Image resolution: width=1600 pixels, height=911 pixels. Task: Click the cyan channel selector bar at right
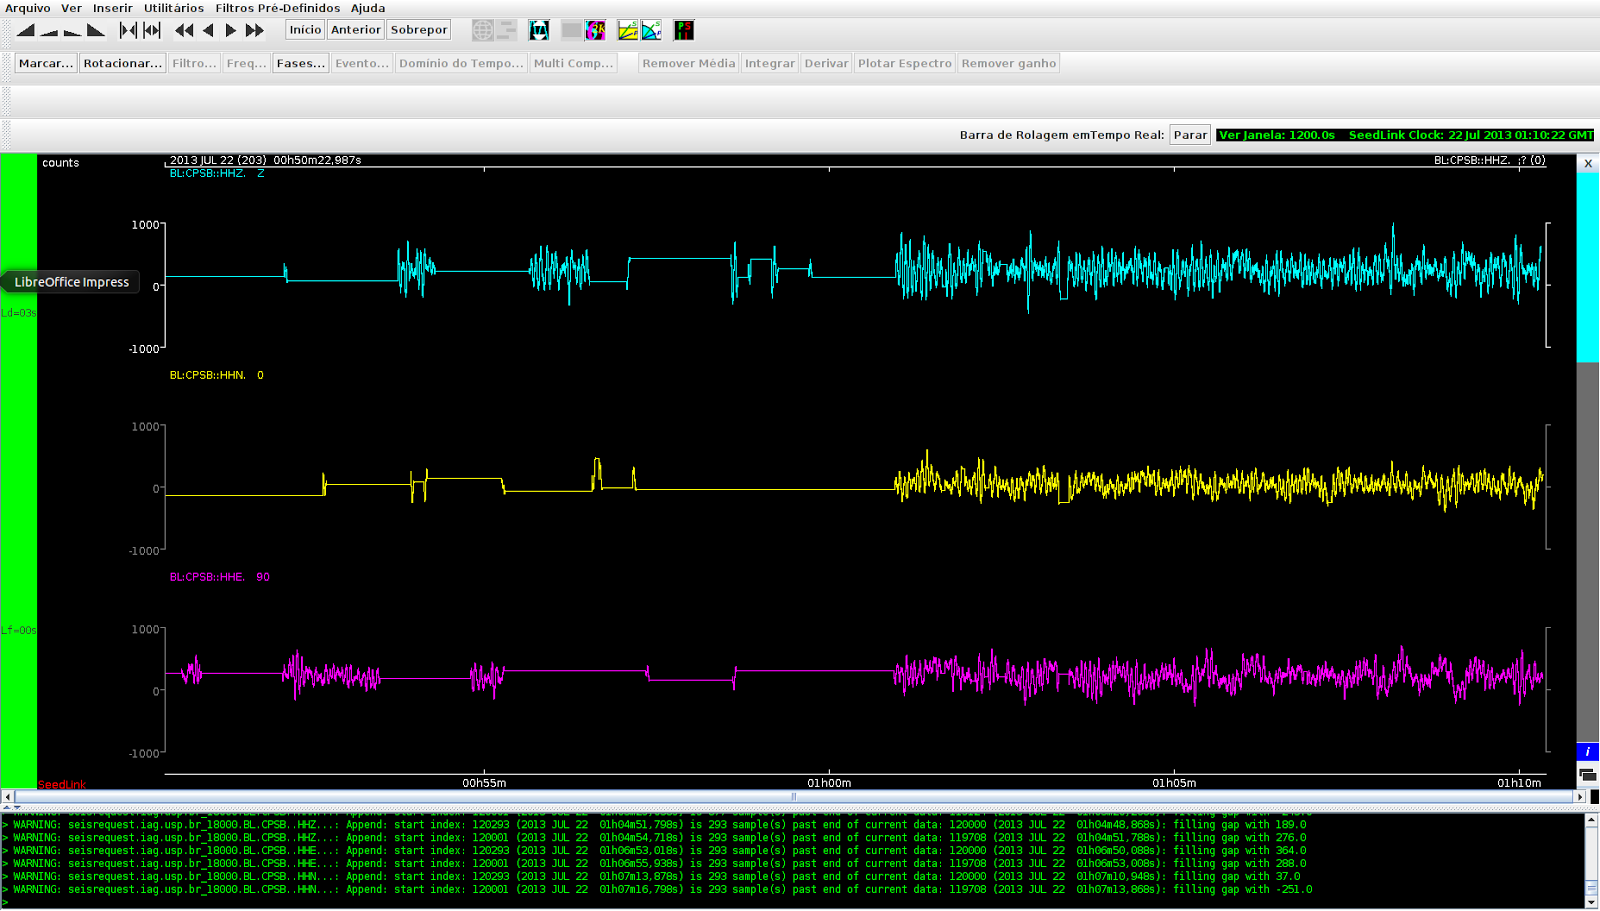click(1587, 266)
